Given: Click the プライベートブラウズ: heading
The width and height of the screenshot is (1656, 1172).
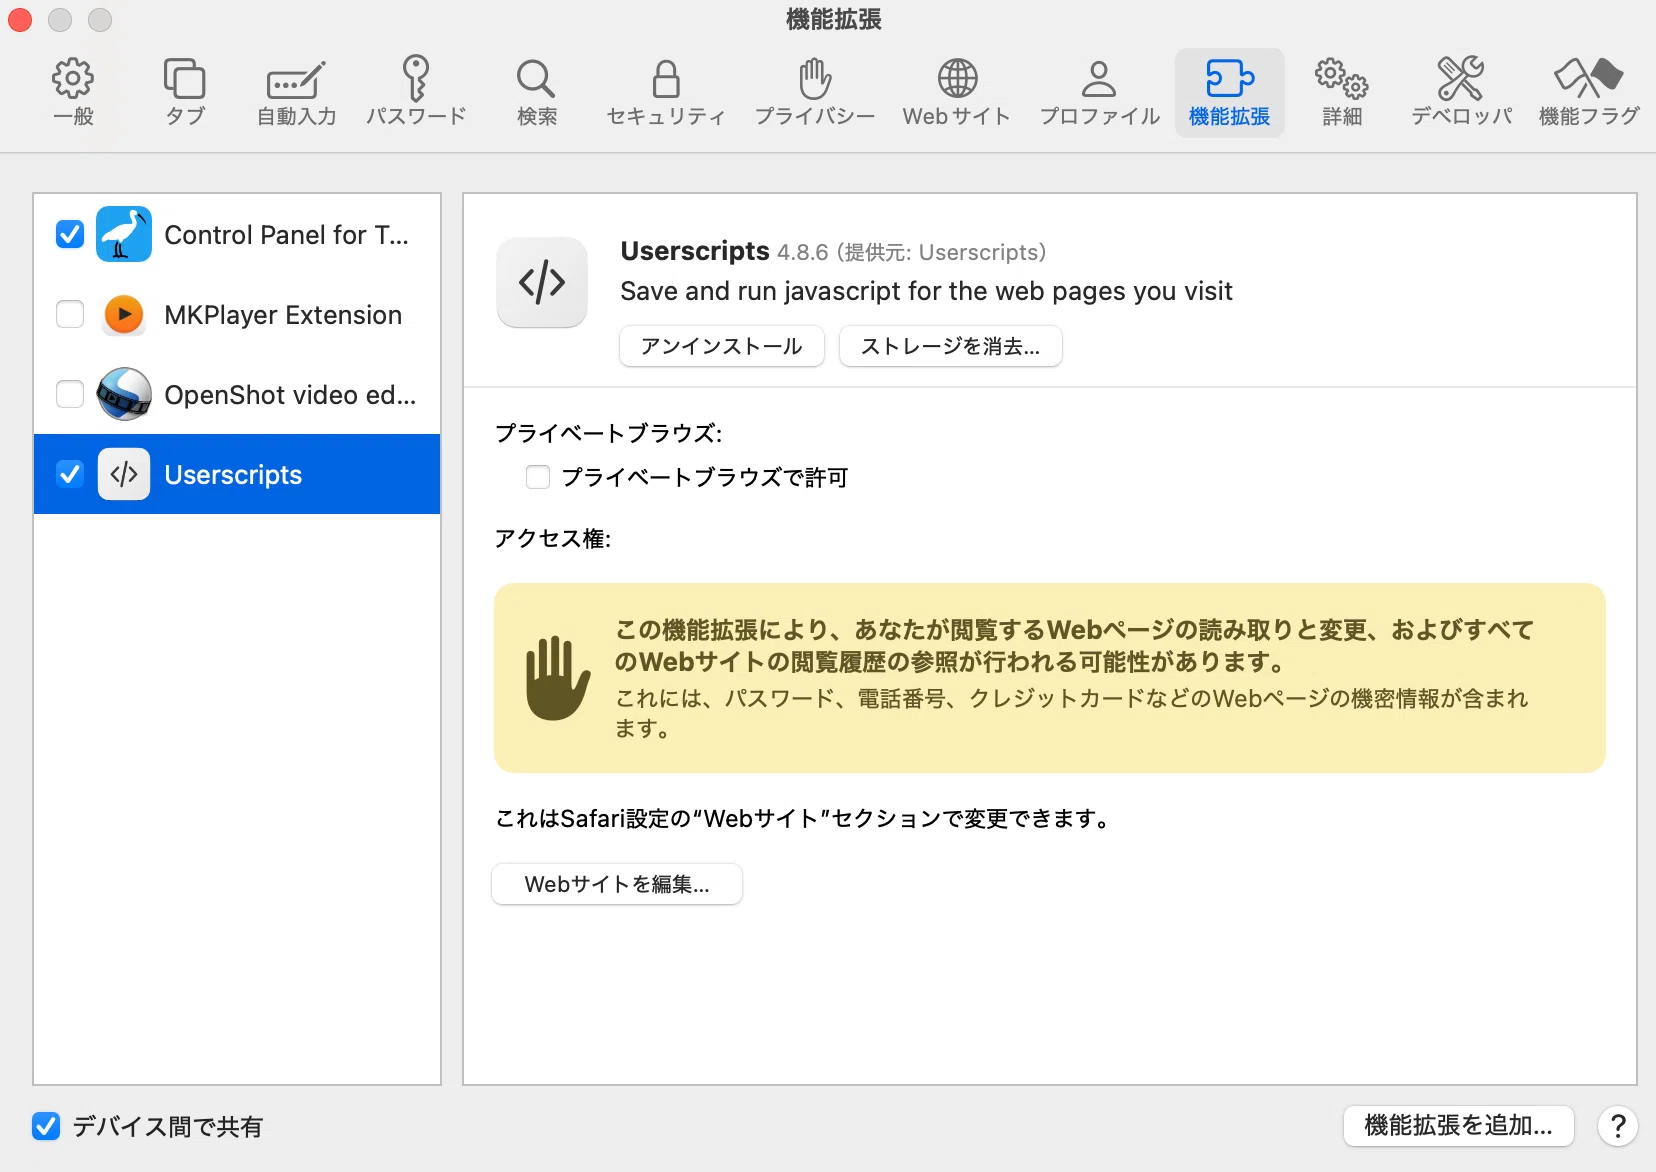Looking at the screenshot, I should [x=609, y=433].
